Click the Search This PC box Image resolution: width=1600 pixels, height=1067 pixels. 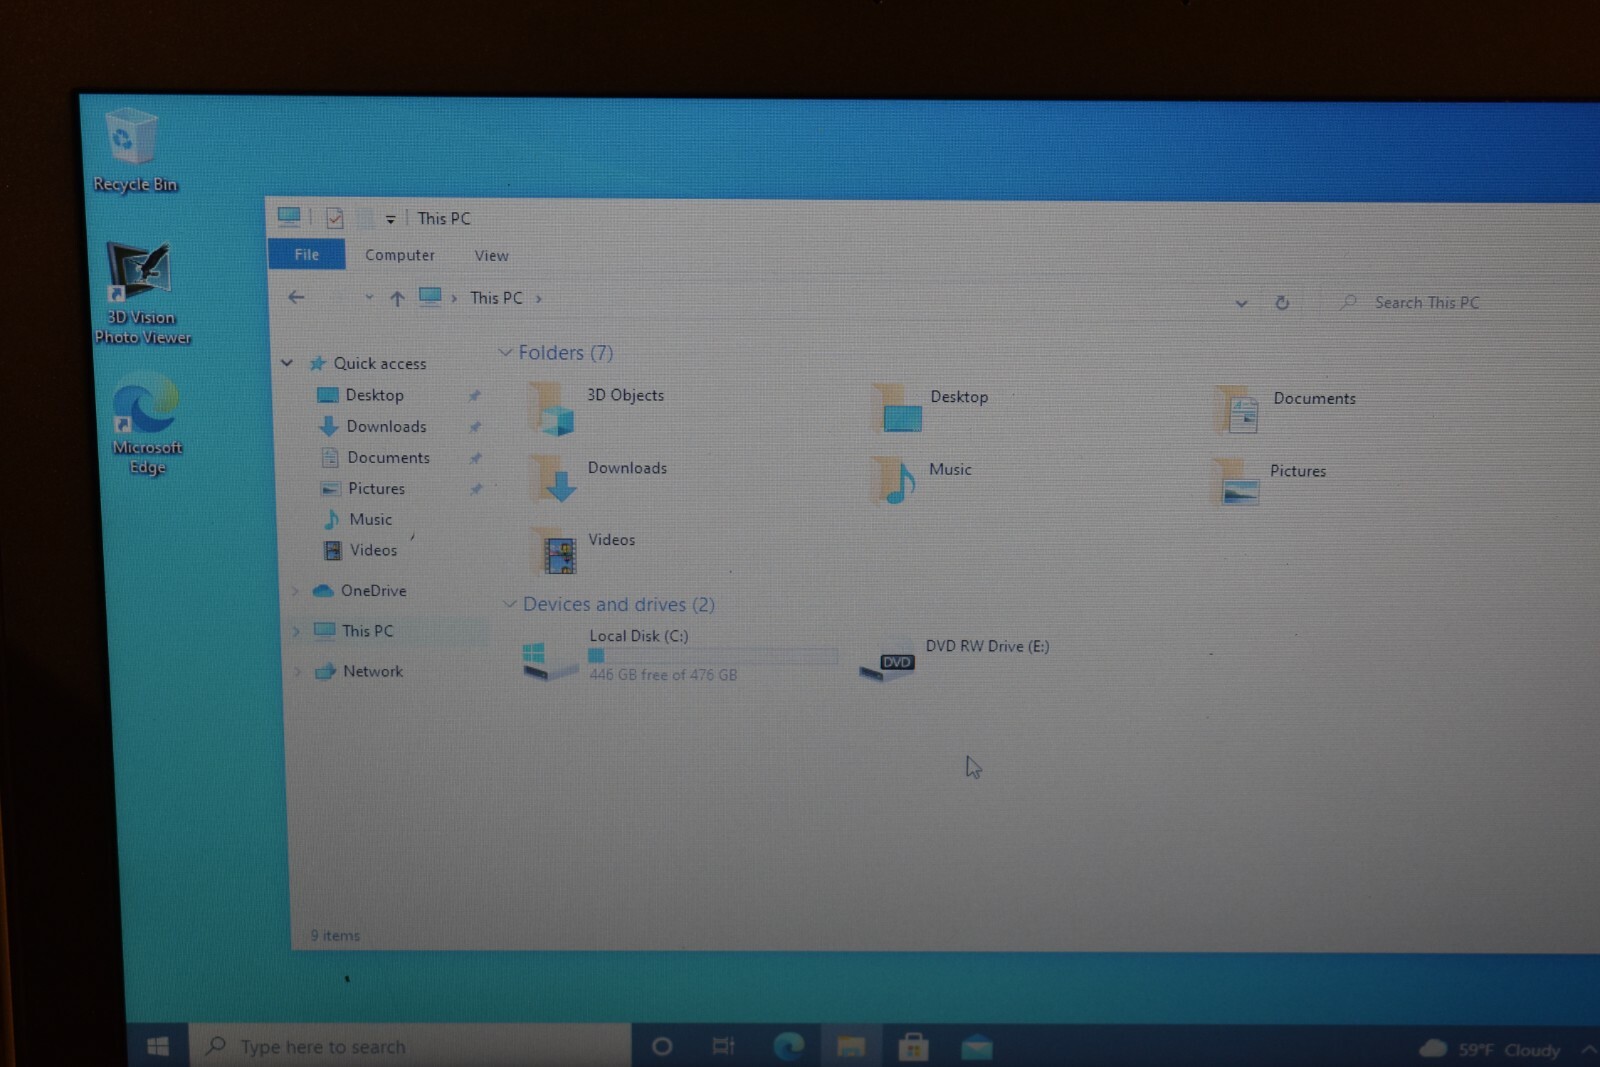1460,303
